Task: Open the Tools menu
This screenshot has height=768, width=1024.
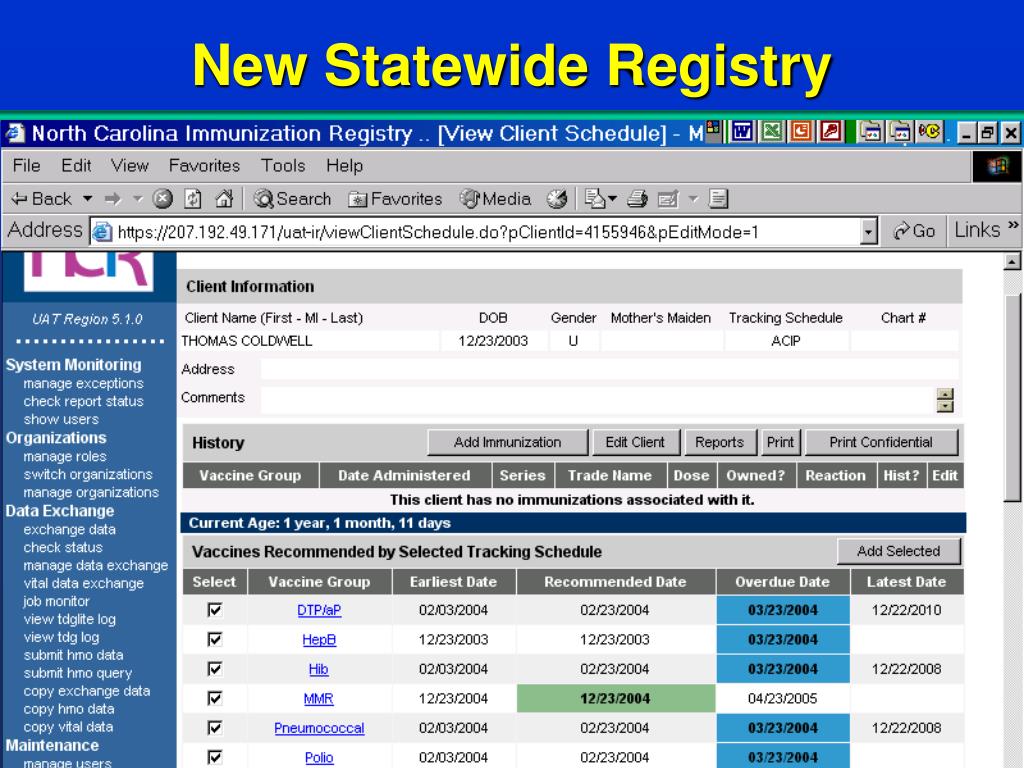Action: (x=283, y=166)
